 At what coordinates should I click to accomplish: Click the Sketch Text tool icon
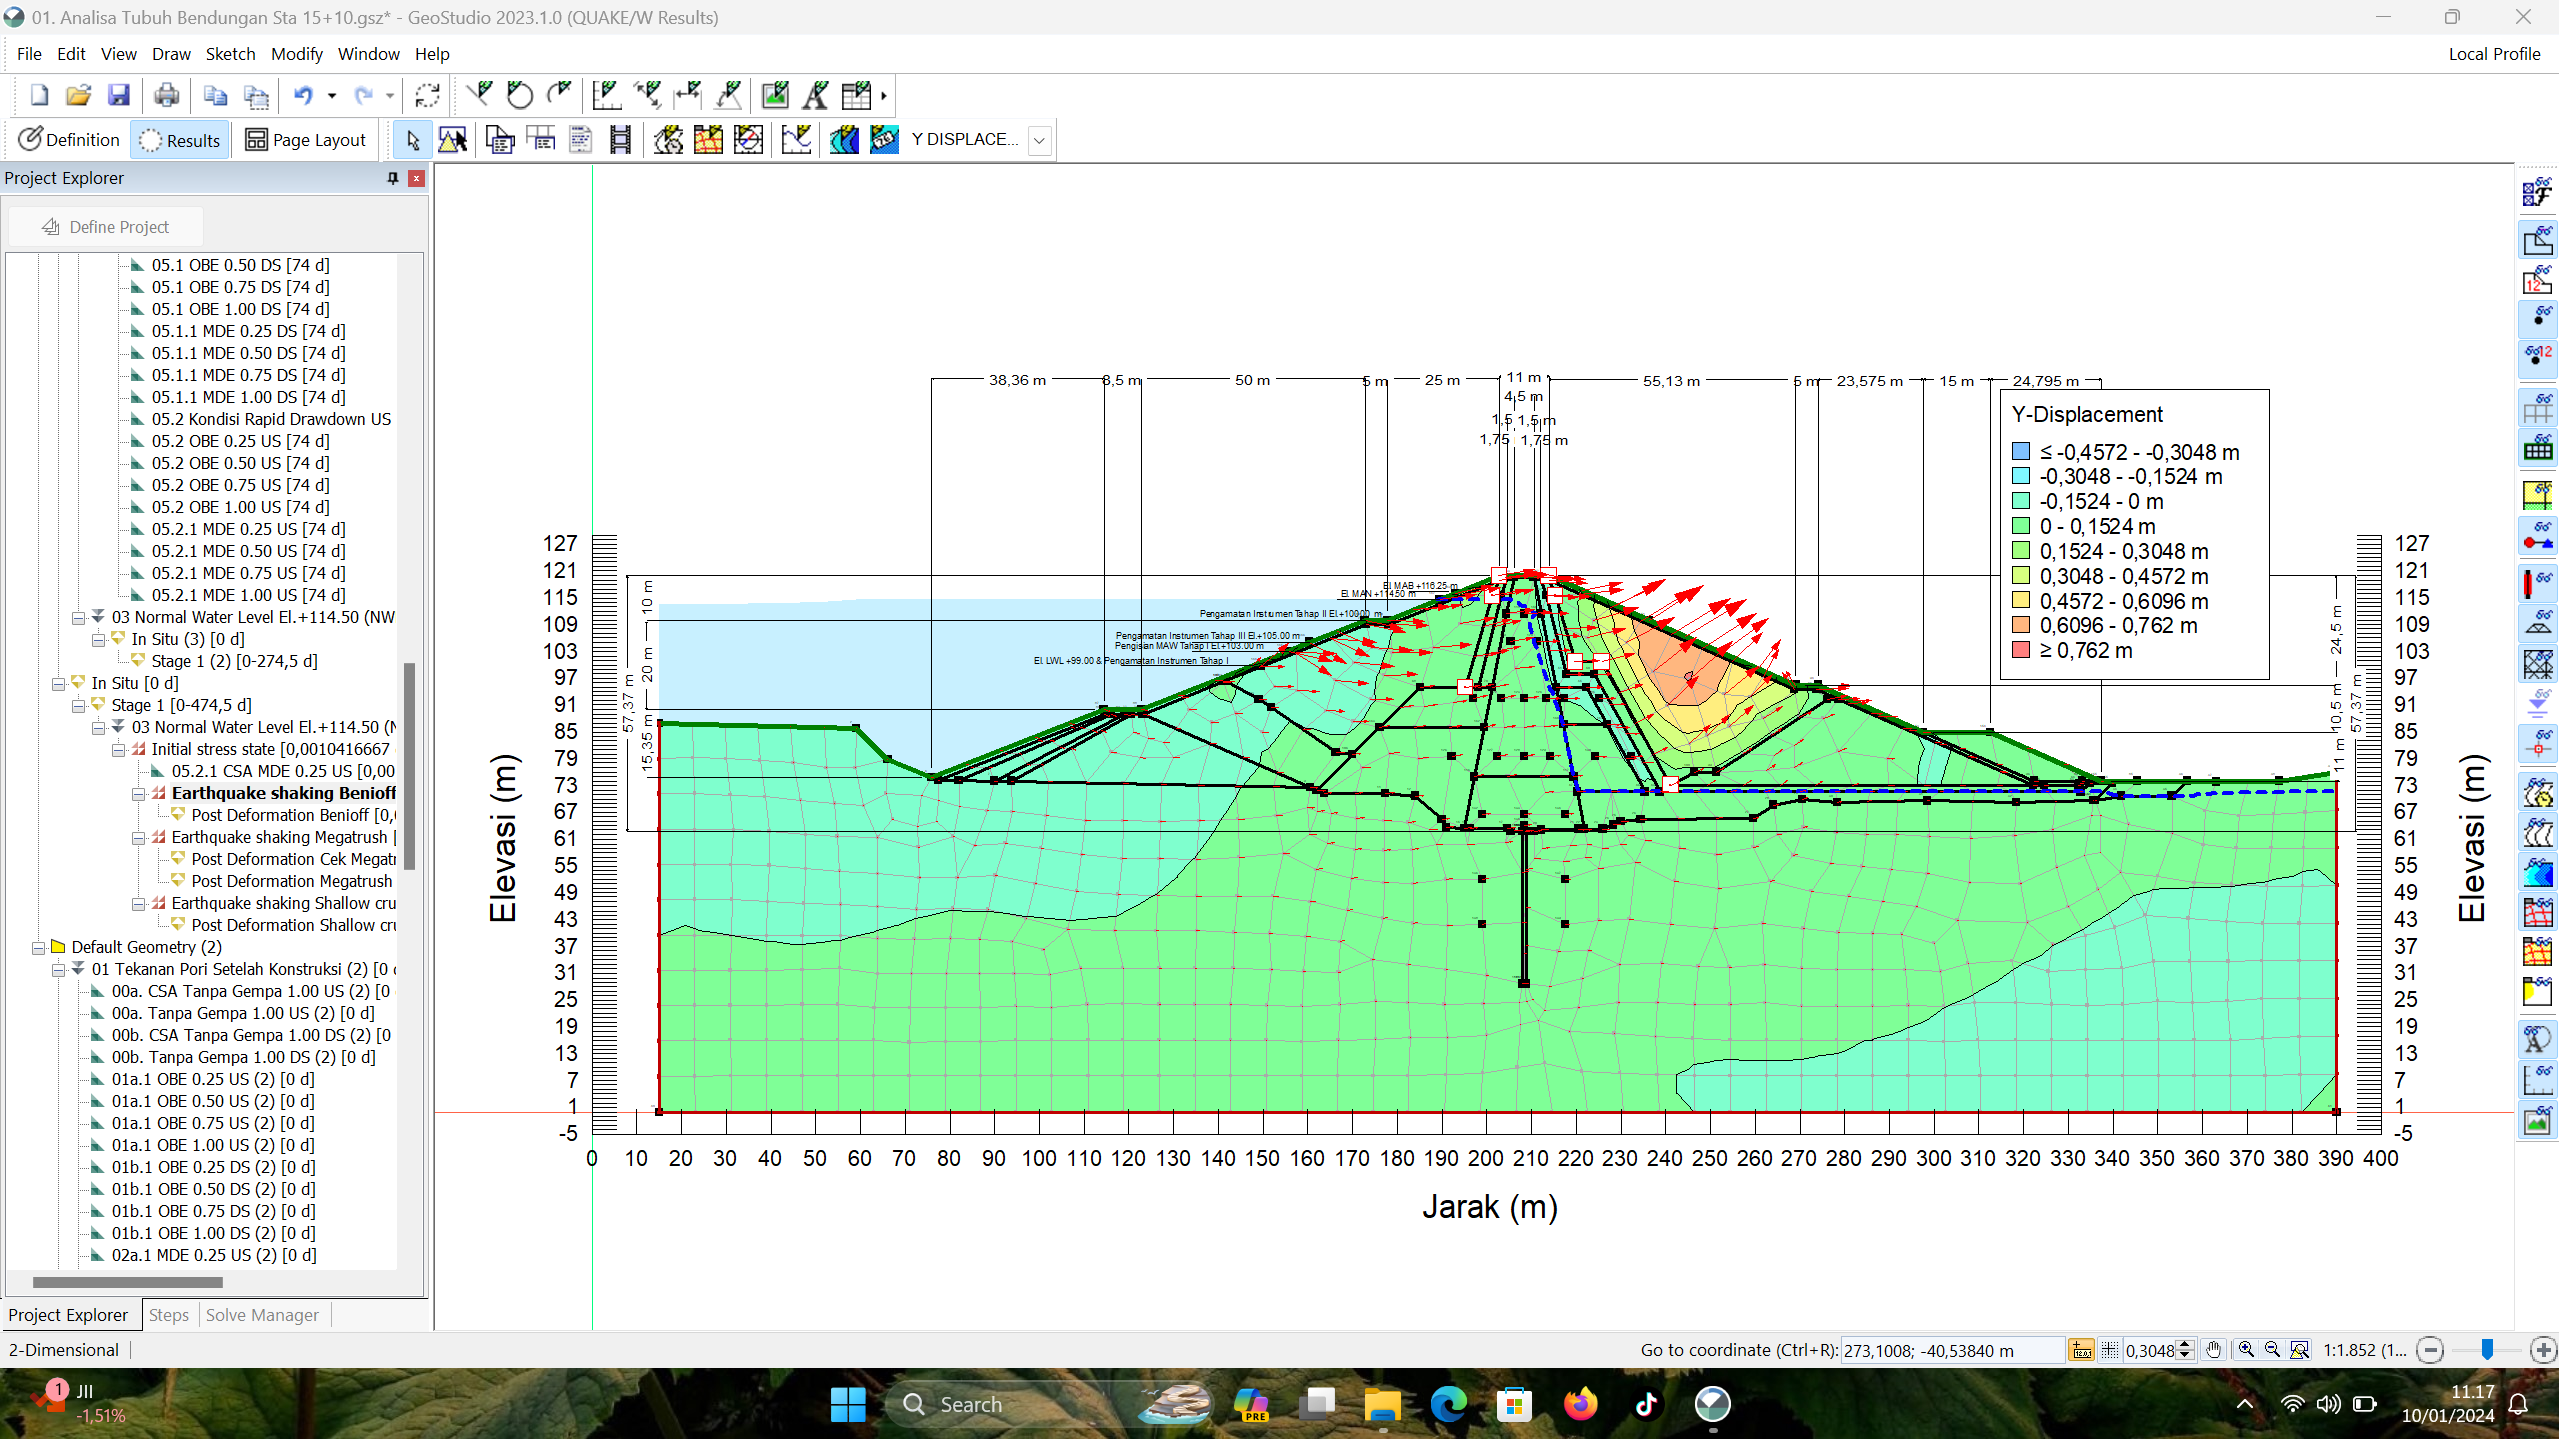coord(816,95)
